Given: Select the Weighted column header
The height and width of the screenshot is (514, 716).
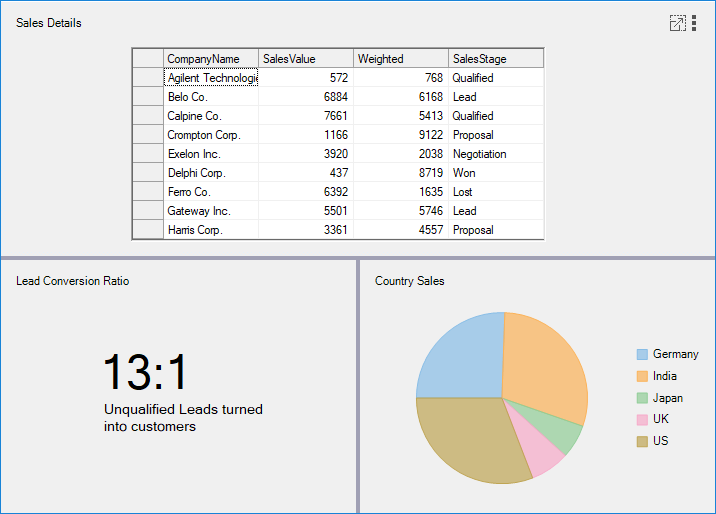Looking at the screenshot, I should pos(400,59).
